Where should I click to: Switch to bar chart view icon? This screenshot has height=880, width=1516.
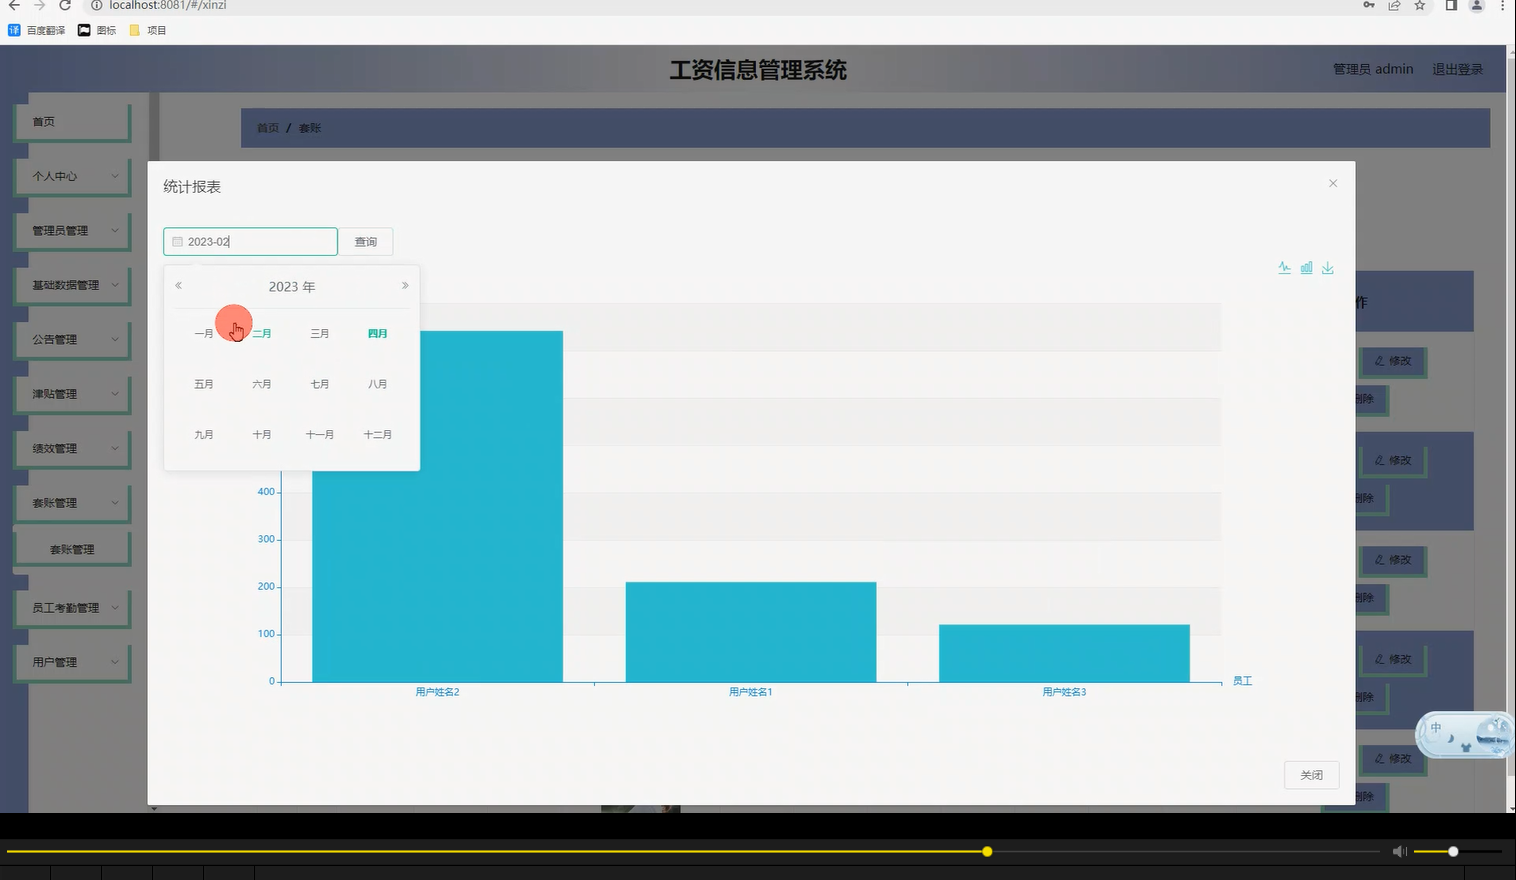tap(1306, 267)
